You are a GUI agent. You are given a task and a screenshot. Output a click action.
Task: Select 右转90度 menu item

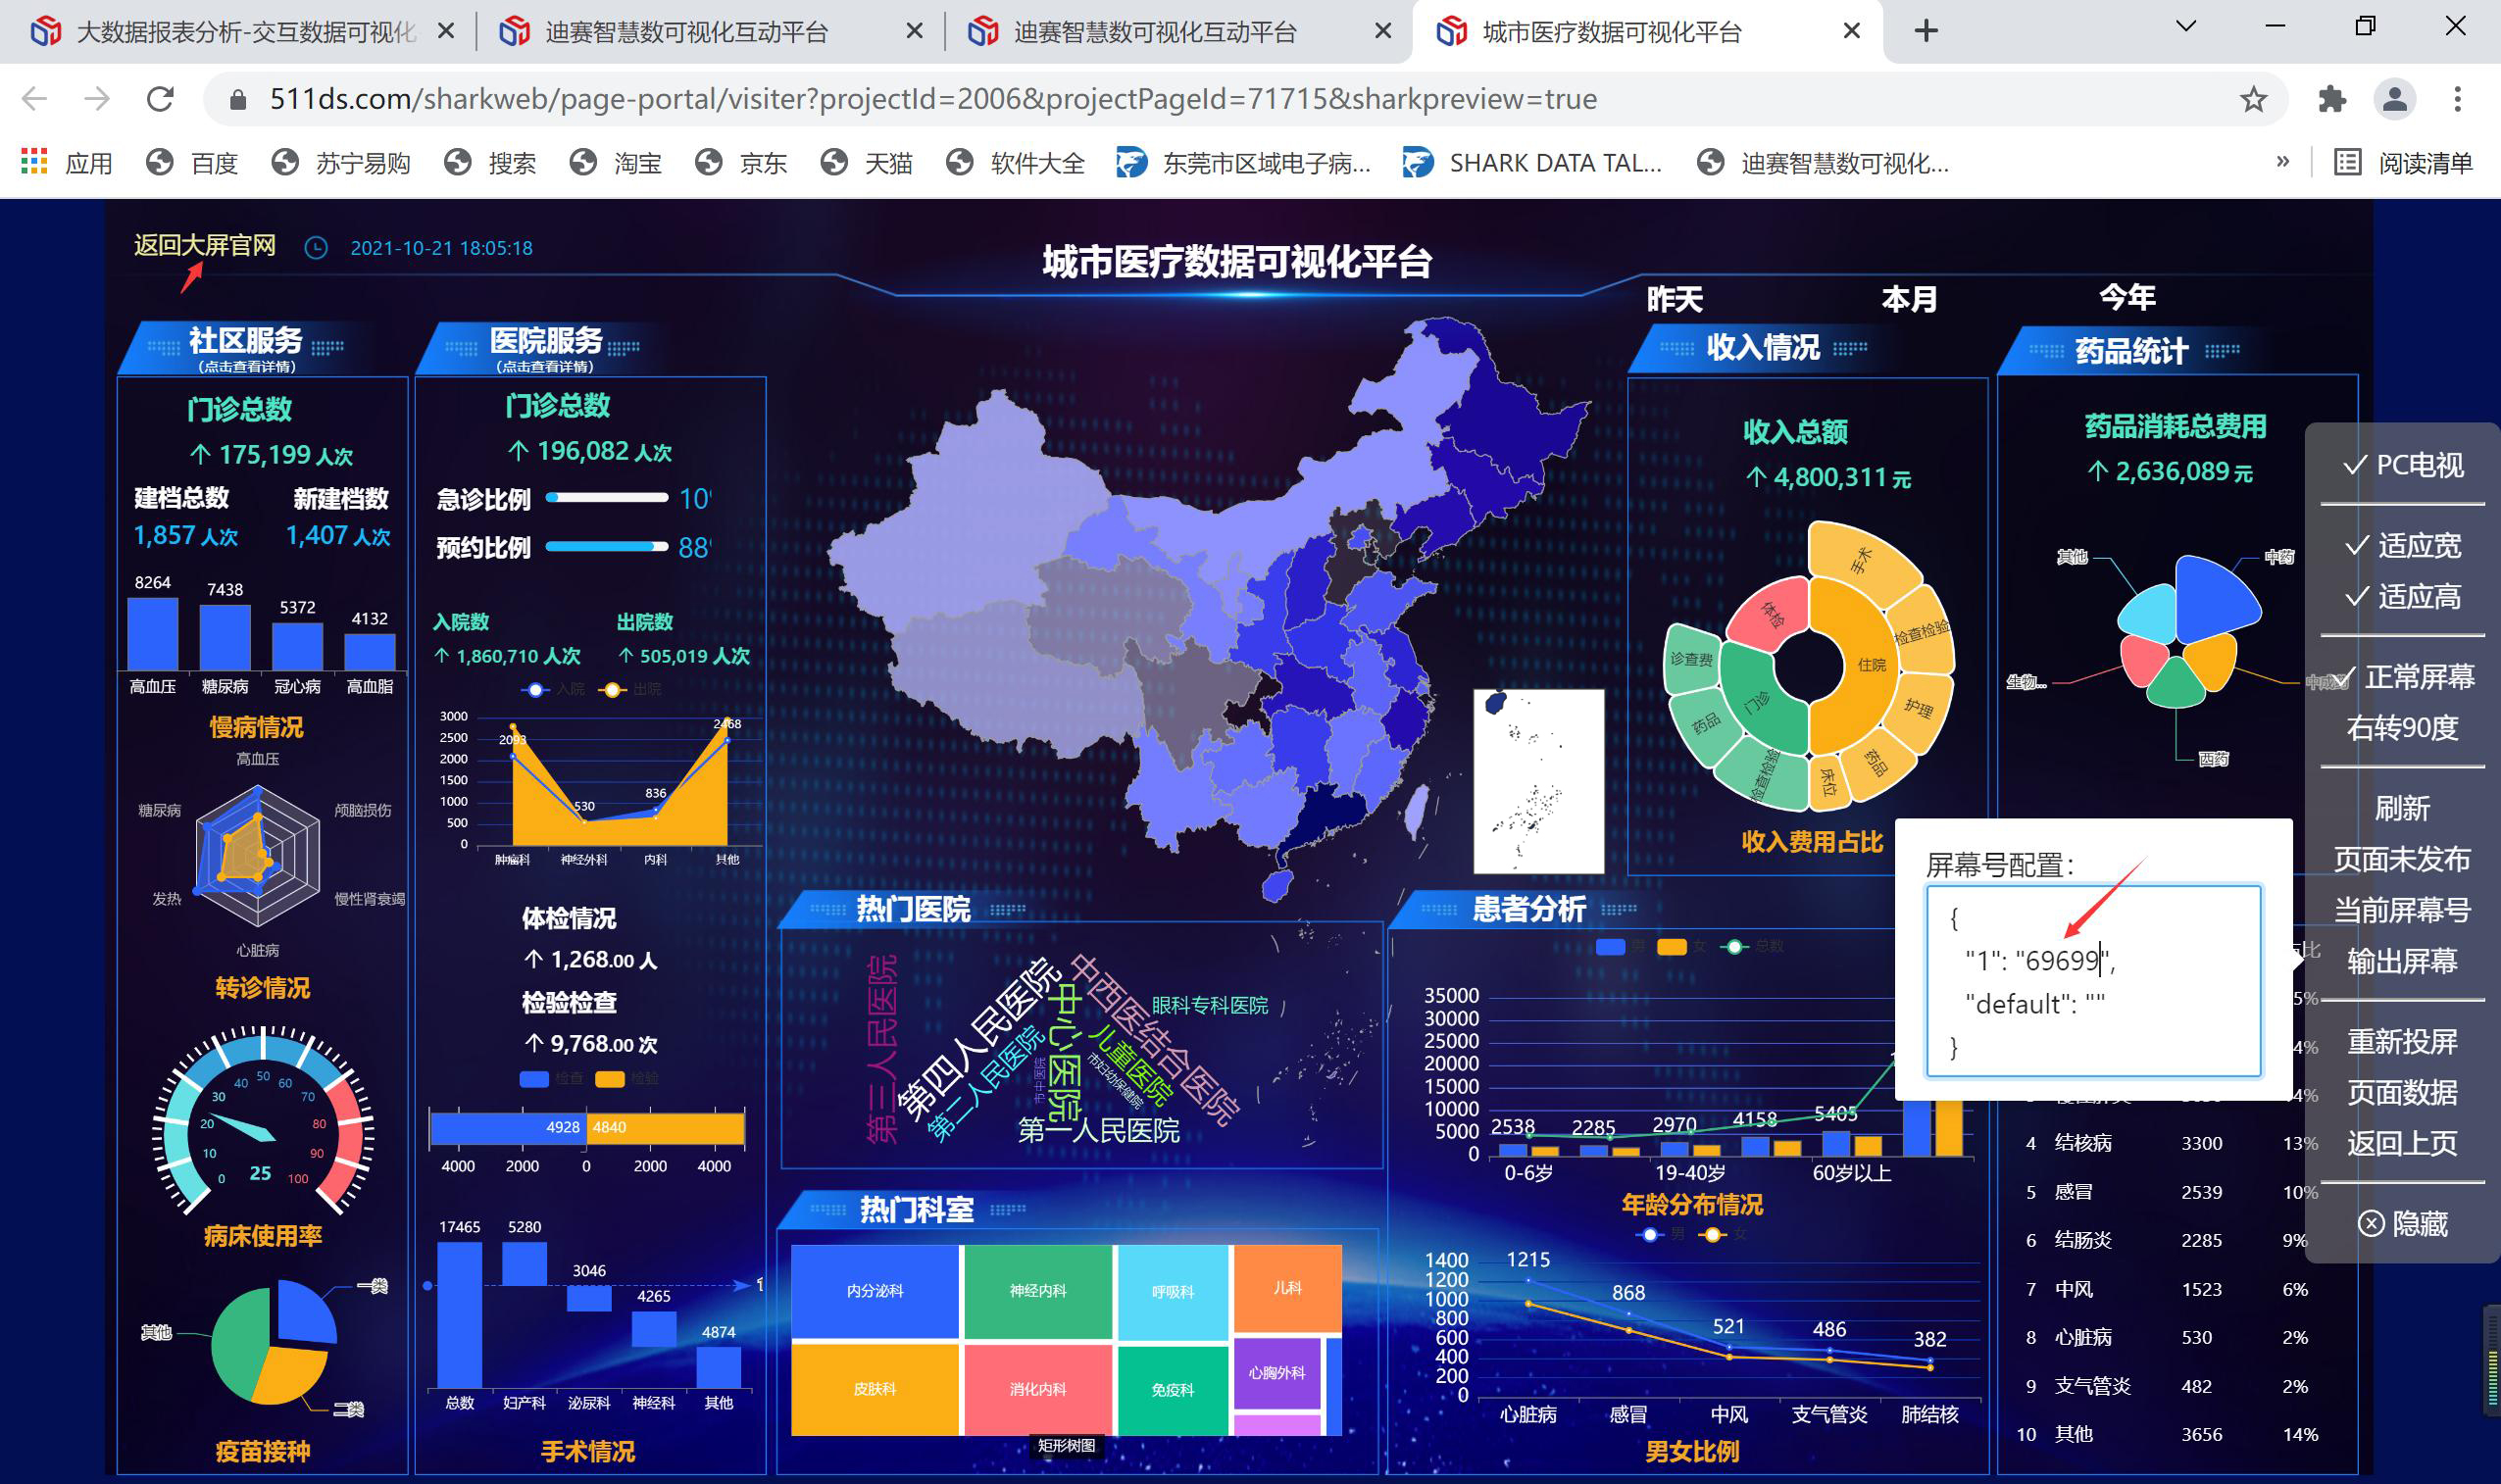[x=2403, y=728]
